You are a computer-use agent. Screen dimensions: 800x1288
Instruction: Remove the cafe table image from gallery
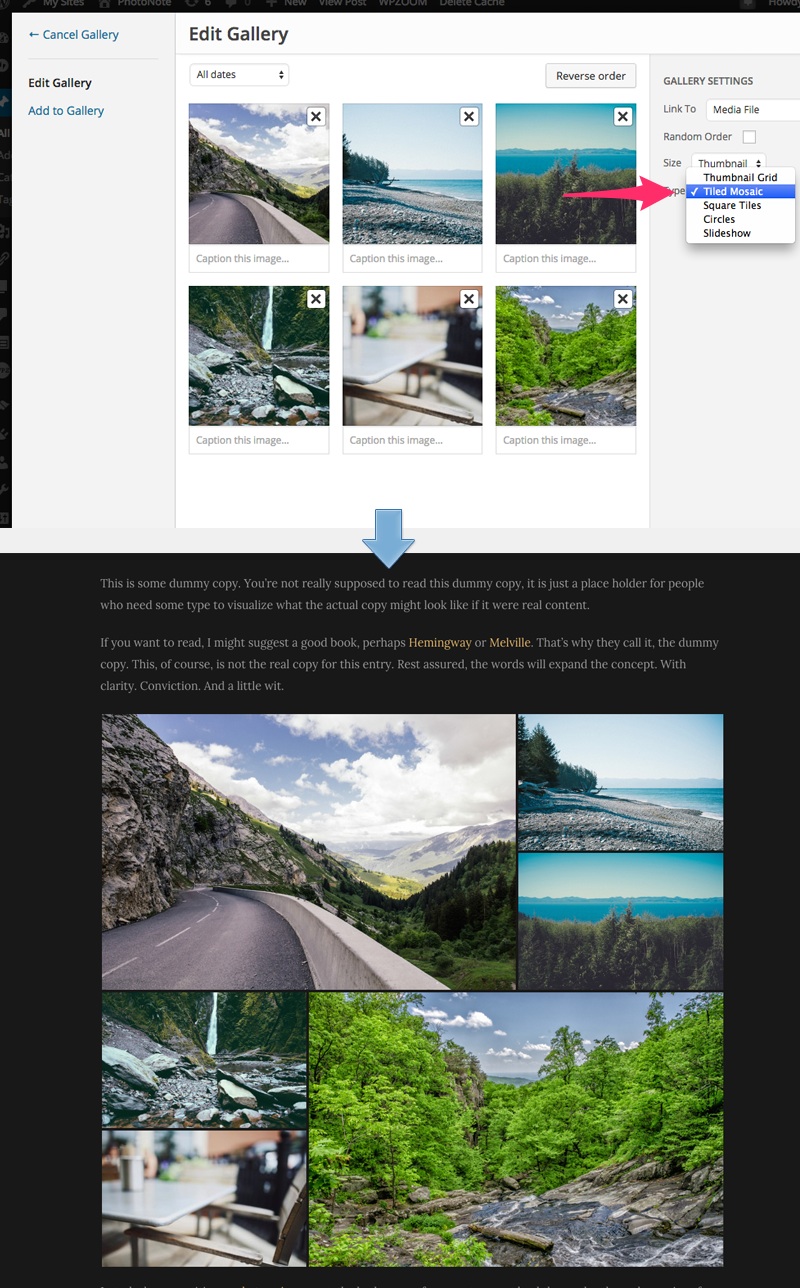point(469,299)
